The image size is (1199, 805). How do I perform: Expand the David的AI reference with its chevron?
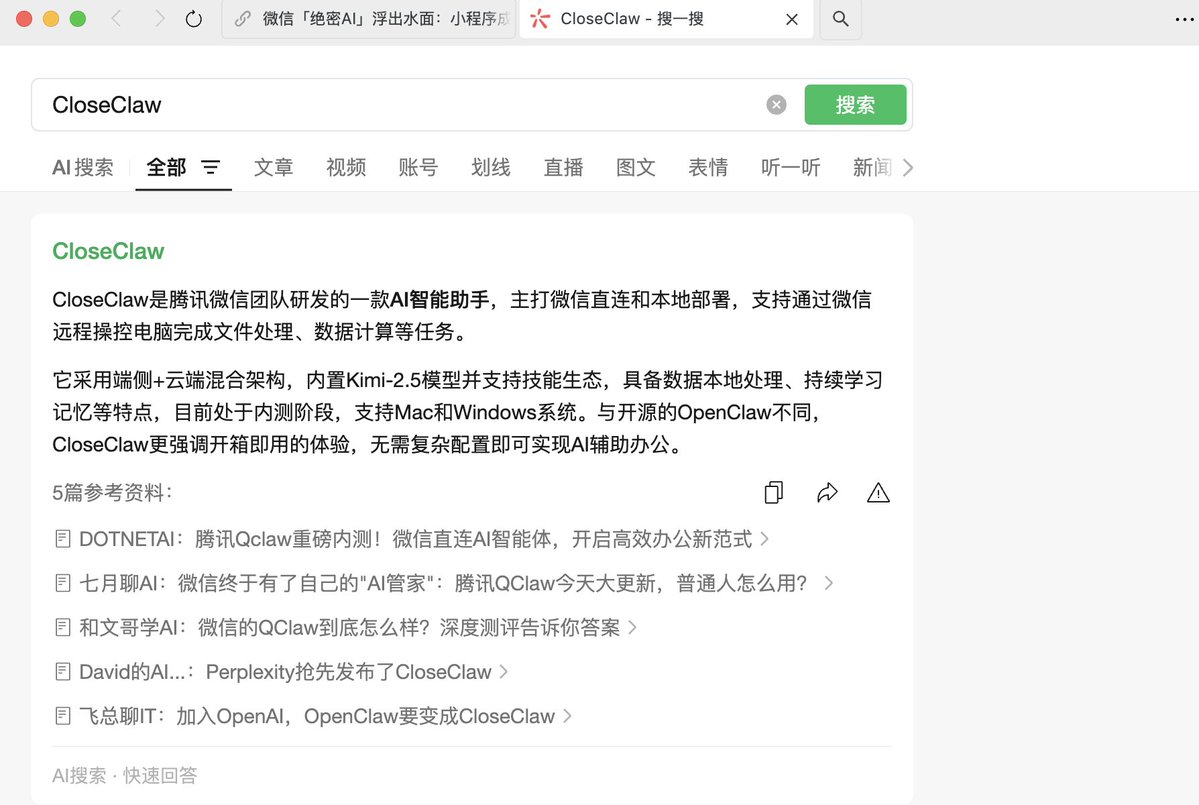(x=503, y=672)
